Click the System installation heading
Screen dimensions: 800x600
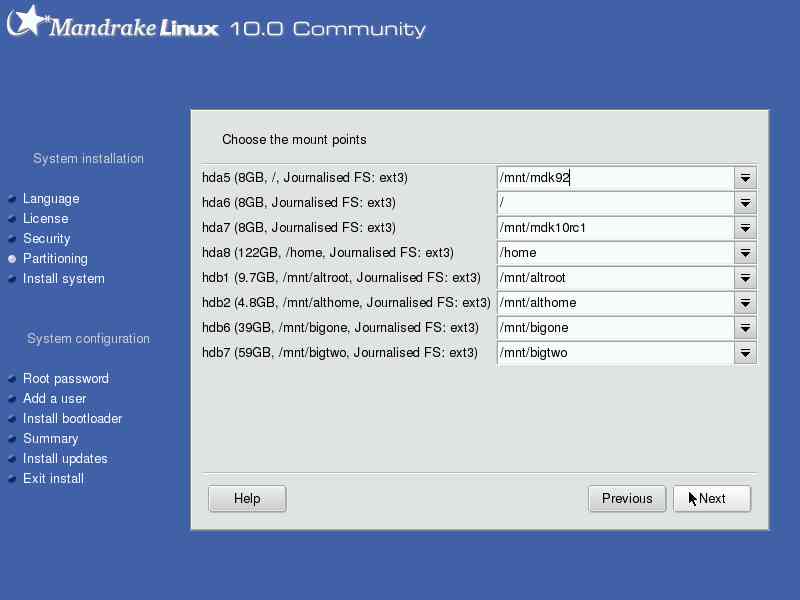tap(88, 159)
